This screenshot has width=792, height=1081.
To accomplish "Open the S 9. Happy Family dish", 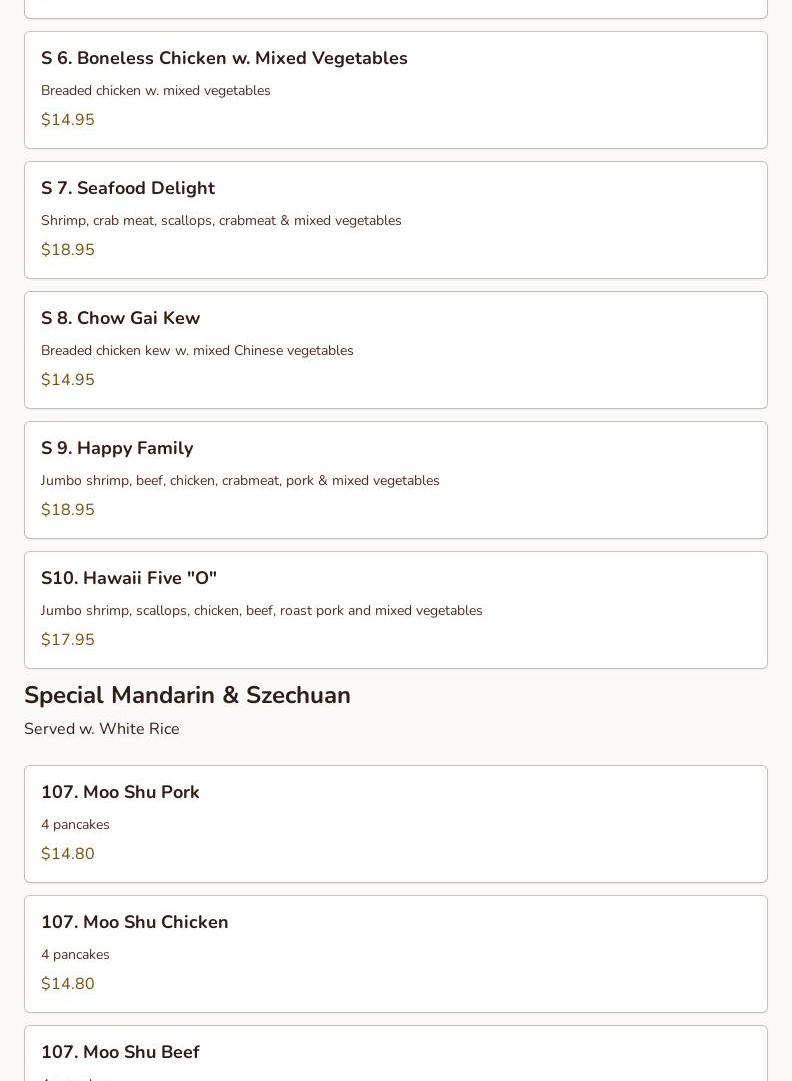I will tap(117, 449).
